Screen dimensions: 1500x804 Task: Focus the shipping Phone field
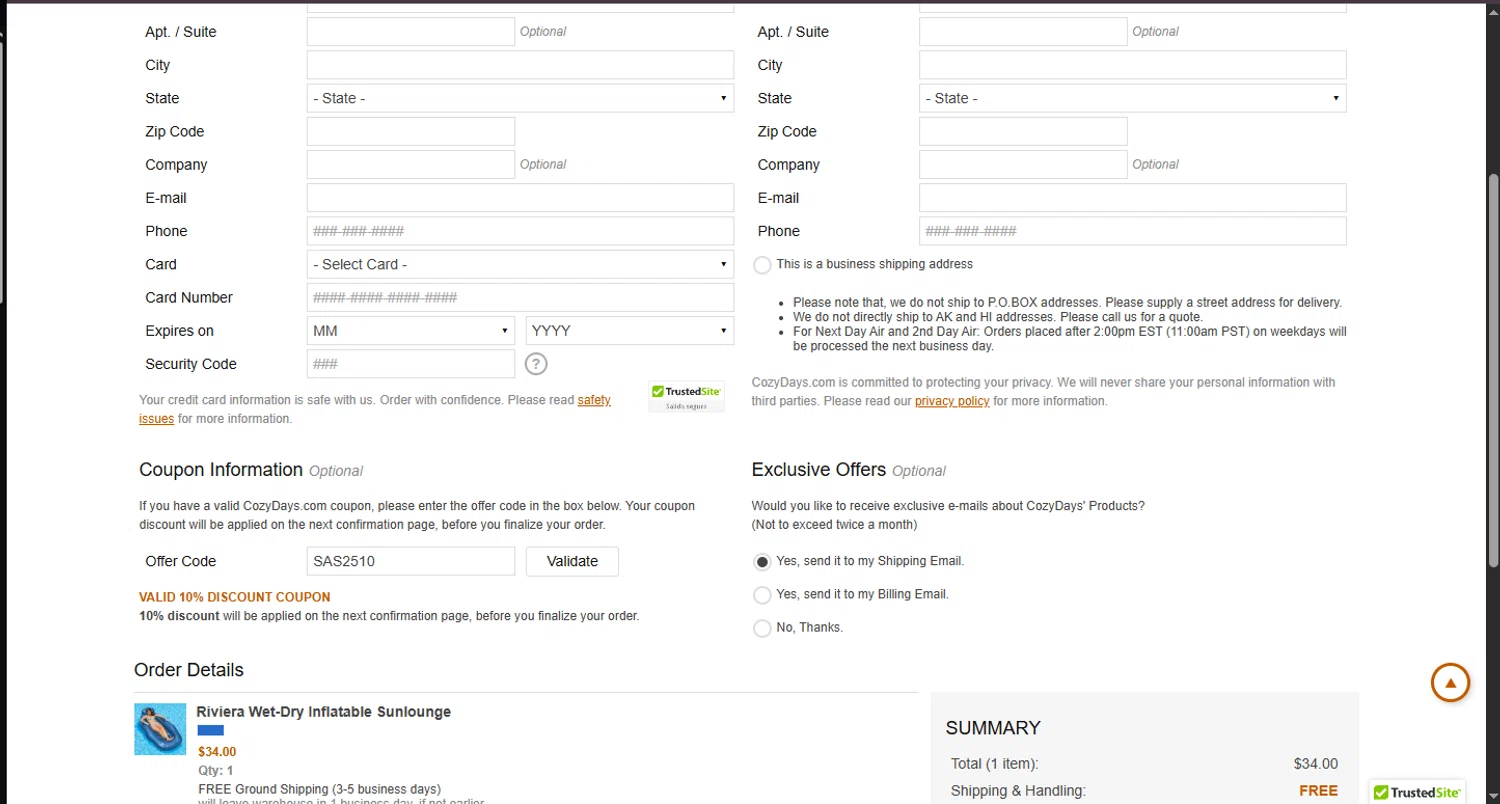click(1132, 231)
